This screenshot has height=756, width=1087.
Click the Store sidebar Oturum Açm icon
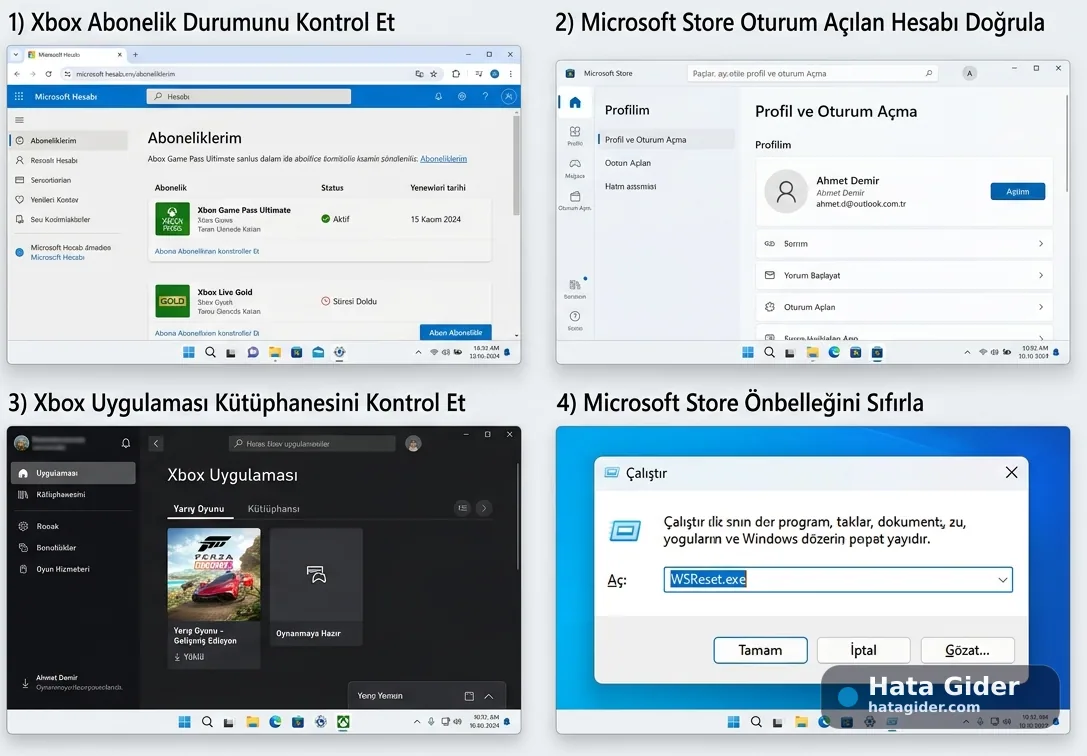pyautogui.click(x=575, y=197)
